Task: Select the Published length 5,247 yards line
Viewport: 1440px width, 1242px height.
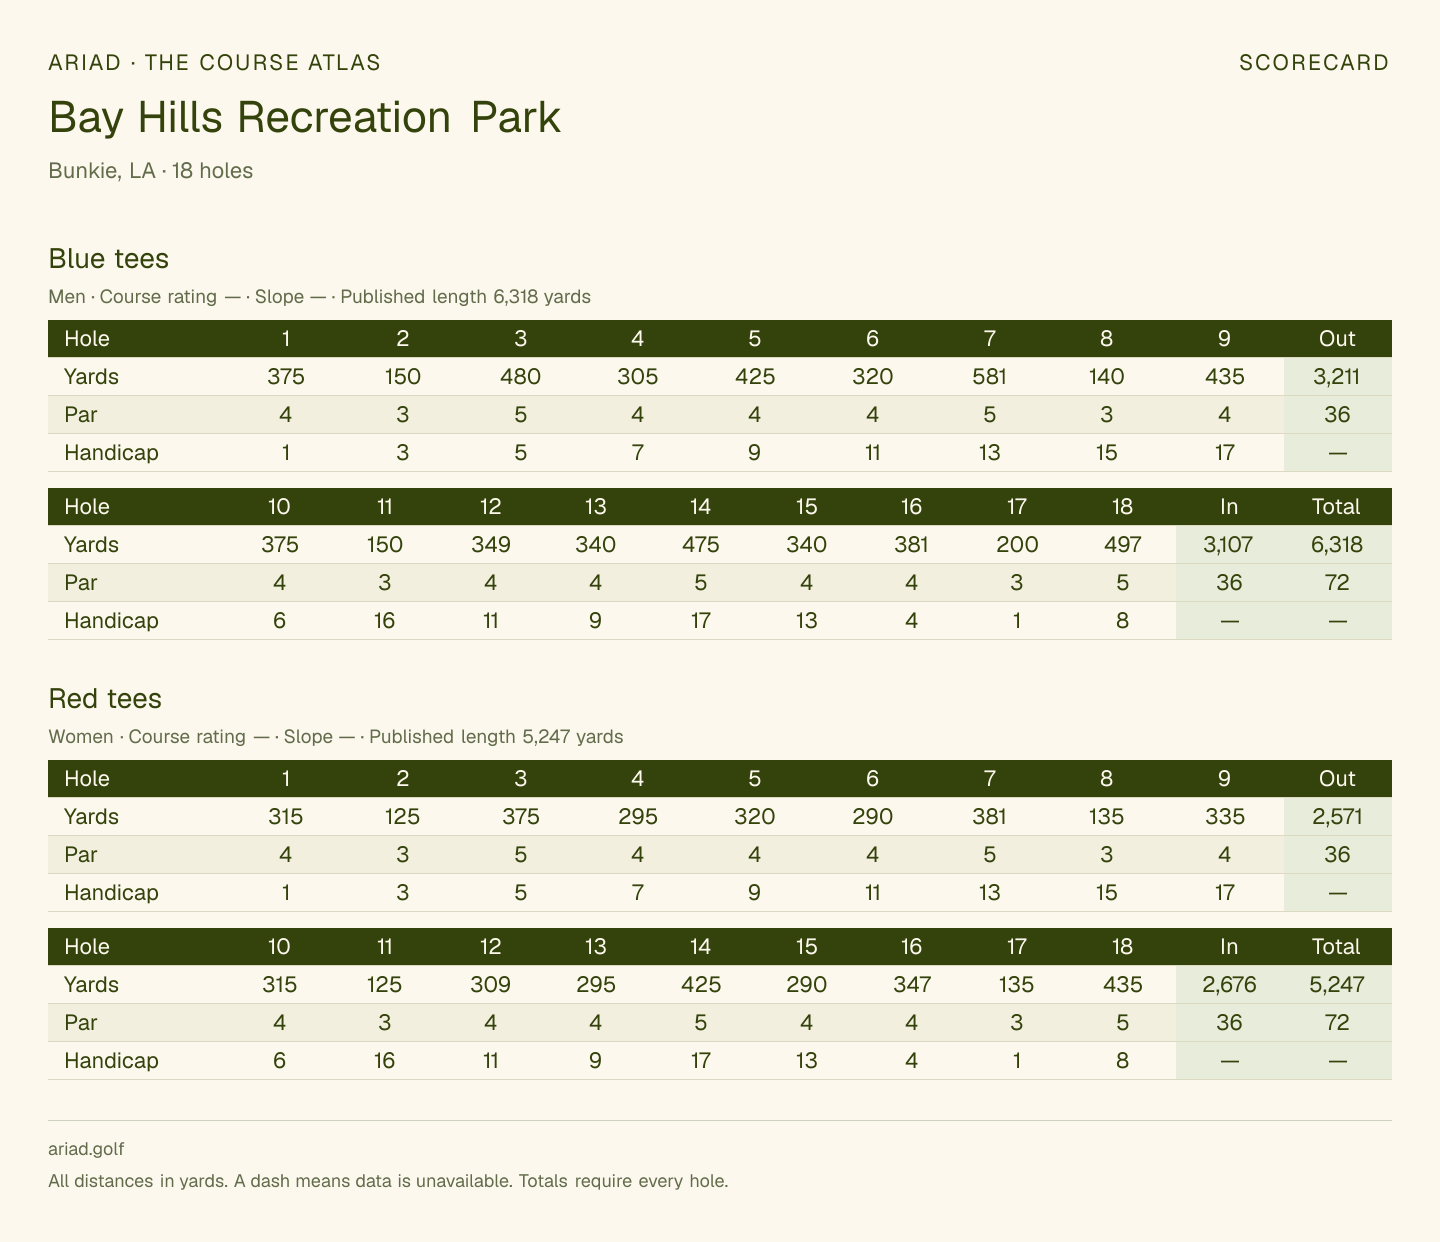Action: click(x=496, y=737)
